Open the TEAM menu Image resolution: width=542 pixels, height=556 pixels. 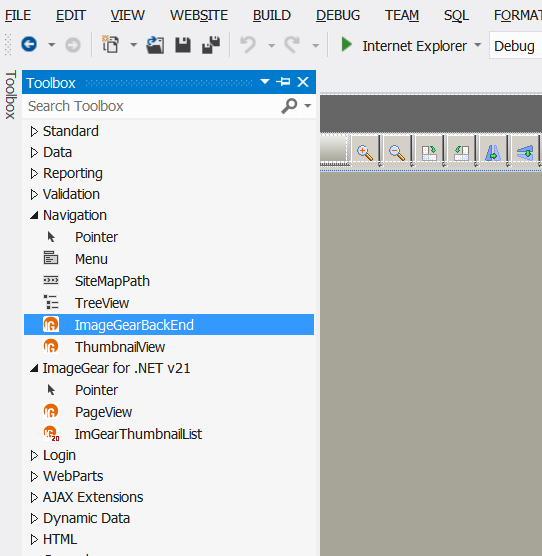point(402,15)
